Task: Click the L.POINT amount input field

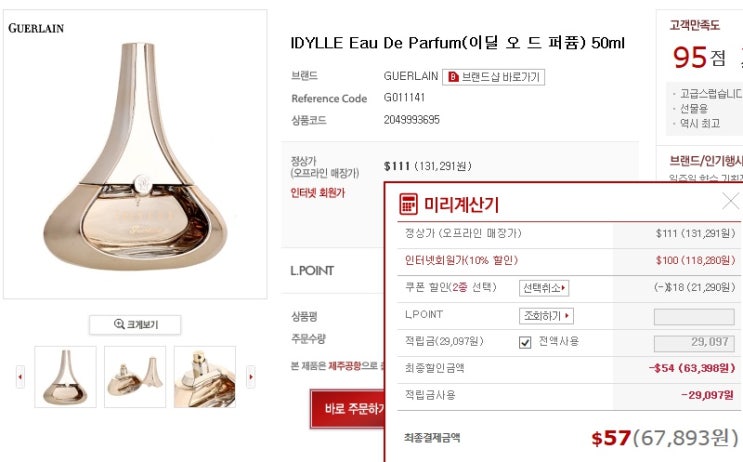Action: [694, 317]
